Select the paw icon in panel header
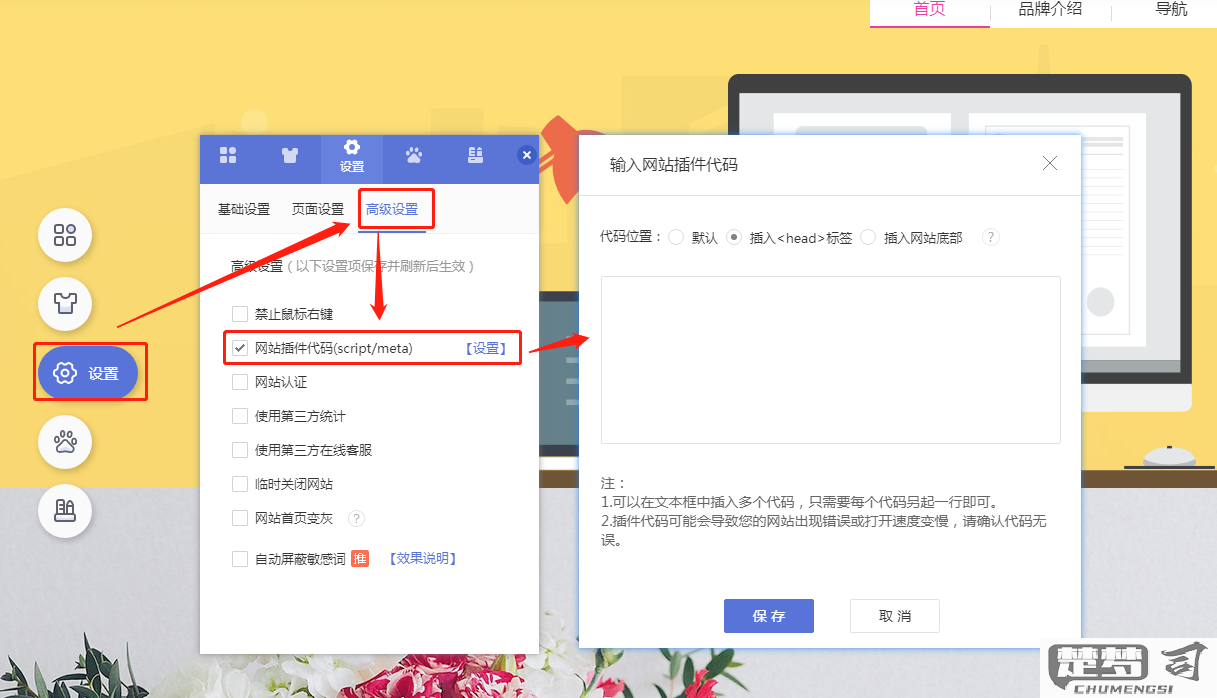Image resolution: width=1217 pixels, height=698 pixels. tap(414, 155)
